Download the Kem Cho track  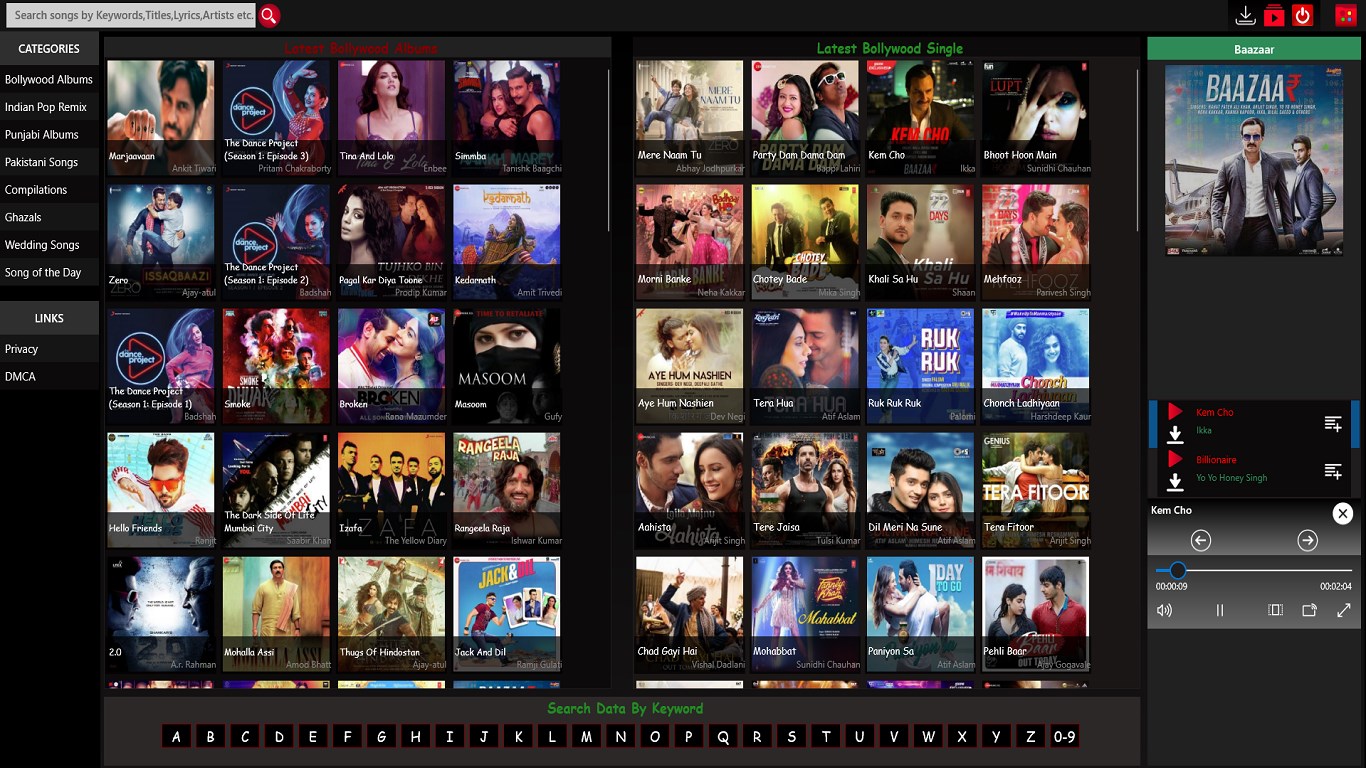(1175, 434)
